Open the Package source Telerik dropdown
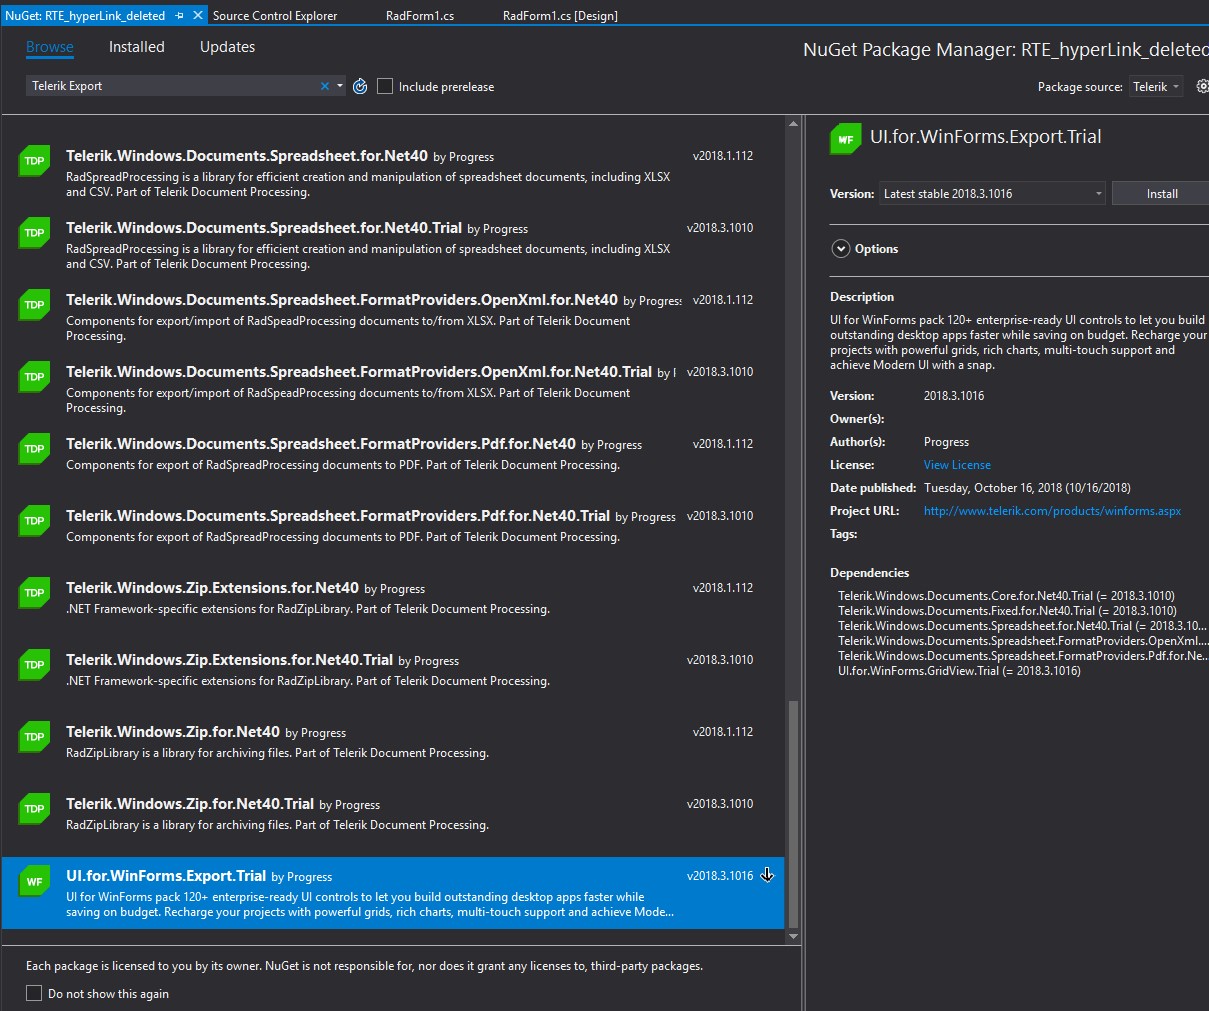This screenshot has height=1011, width=1209. [1156, 87]
